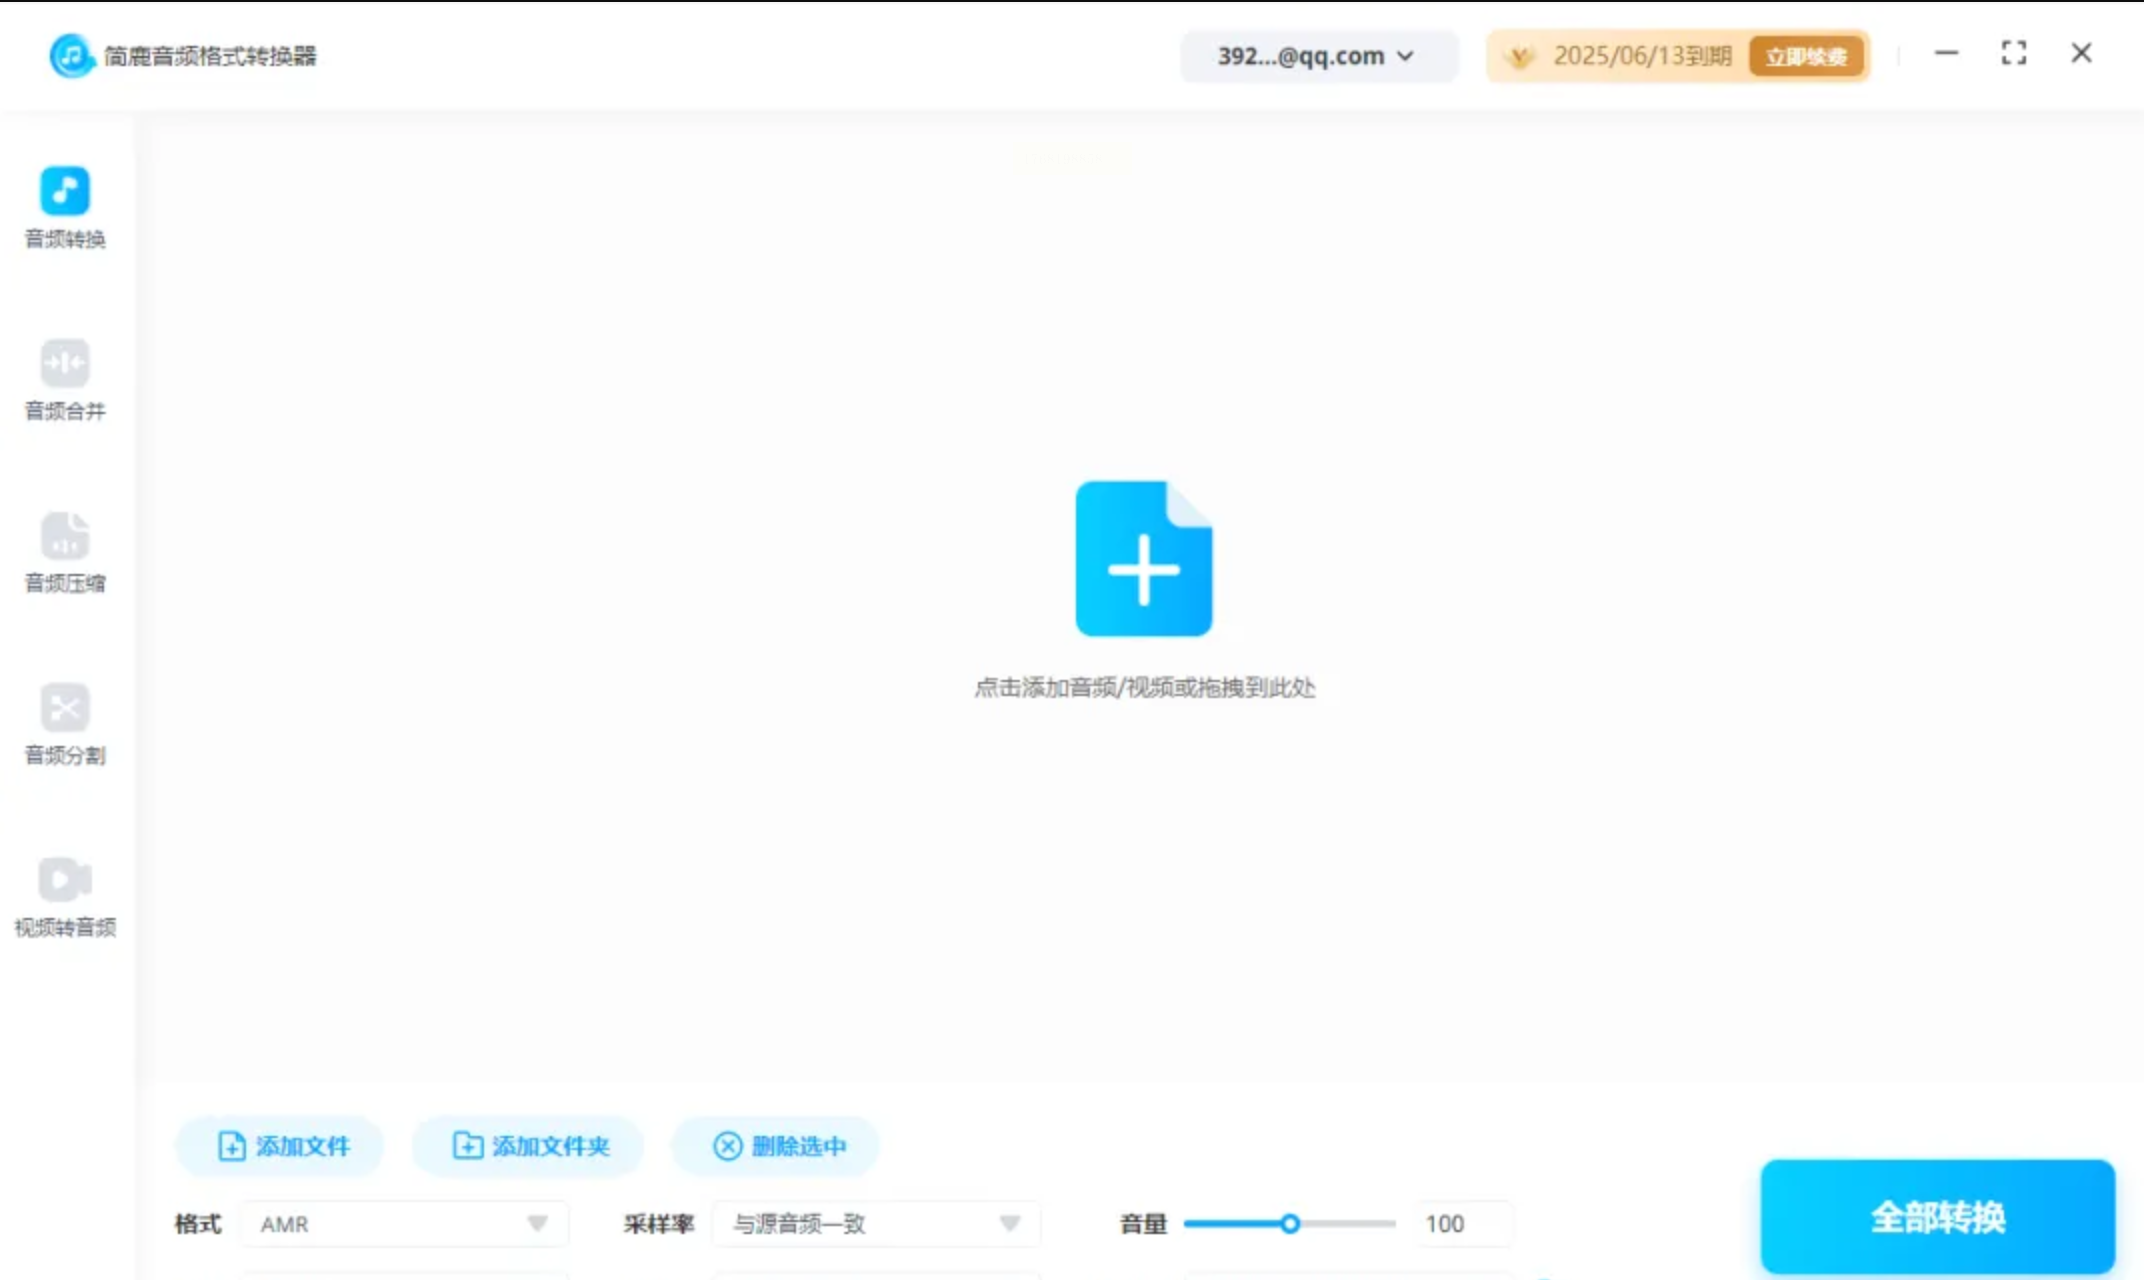Click the 点击添加音频/视频 drop area text

click(x=1144, y=687)
